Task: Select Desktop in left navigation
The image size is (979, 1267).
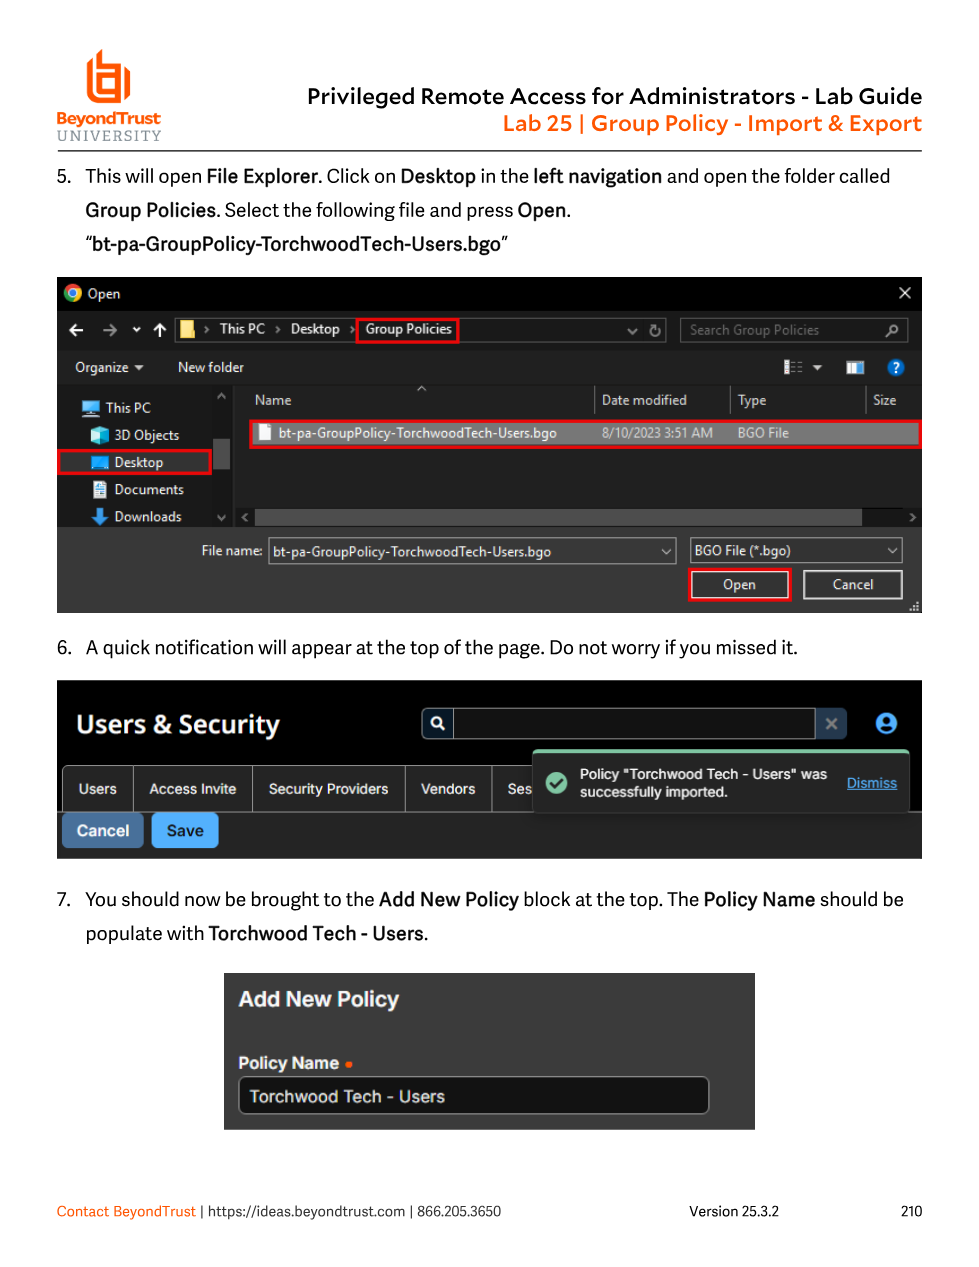Action: 135,462
